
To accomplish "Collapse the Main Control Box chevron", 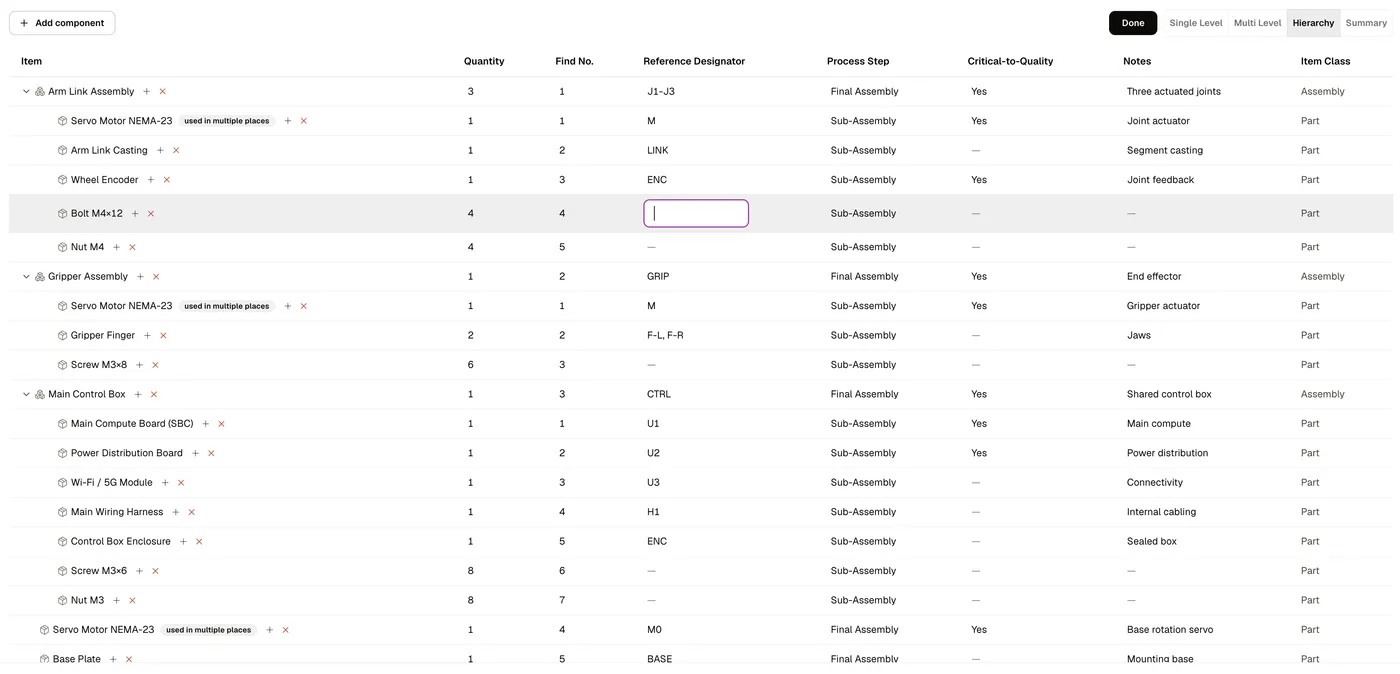I will coord(26,394).
